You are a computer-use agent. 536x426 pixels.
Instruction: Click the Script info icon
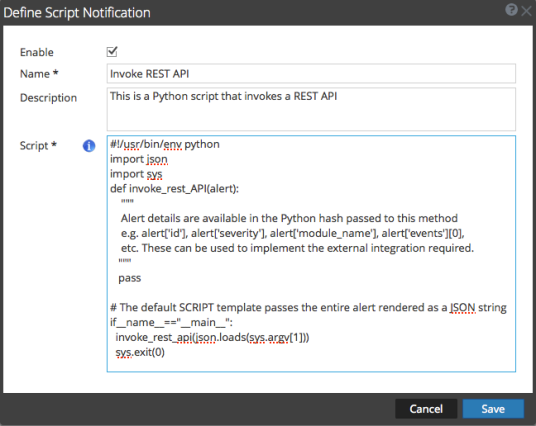(x=89, y=146)
